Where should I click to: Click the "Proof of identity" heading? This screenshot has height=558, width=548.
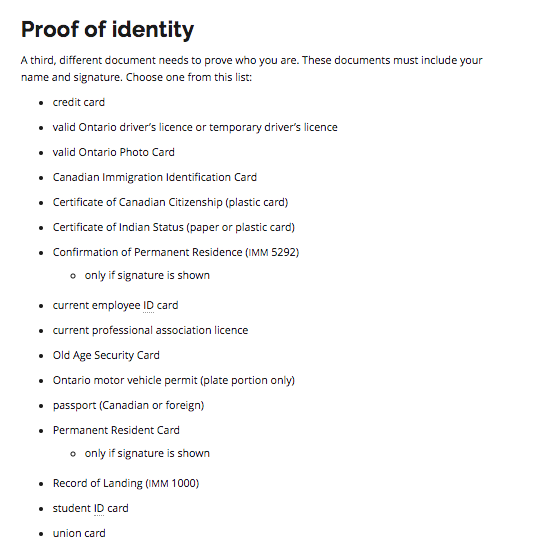(107, 30)
